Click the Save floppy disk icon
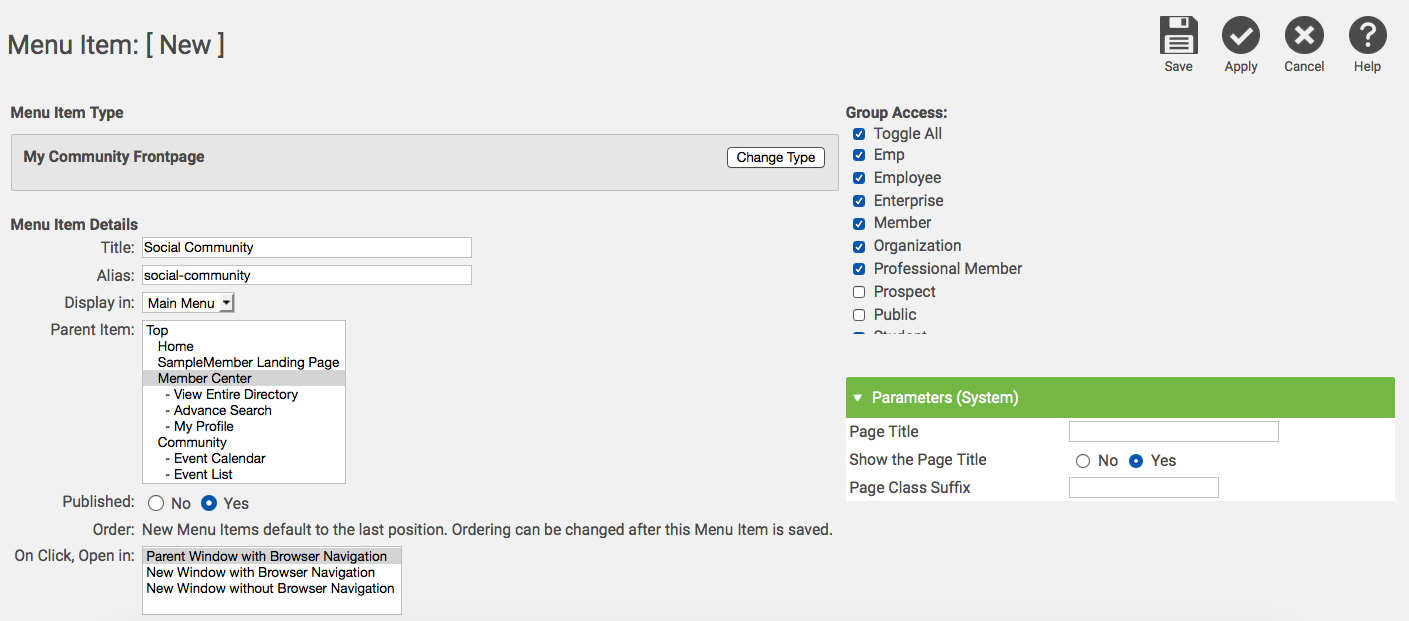Image resolution: width=1409 pixels, height=621 pixels. 1178,36
